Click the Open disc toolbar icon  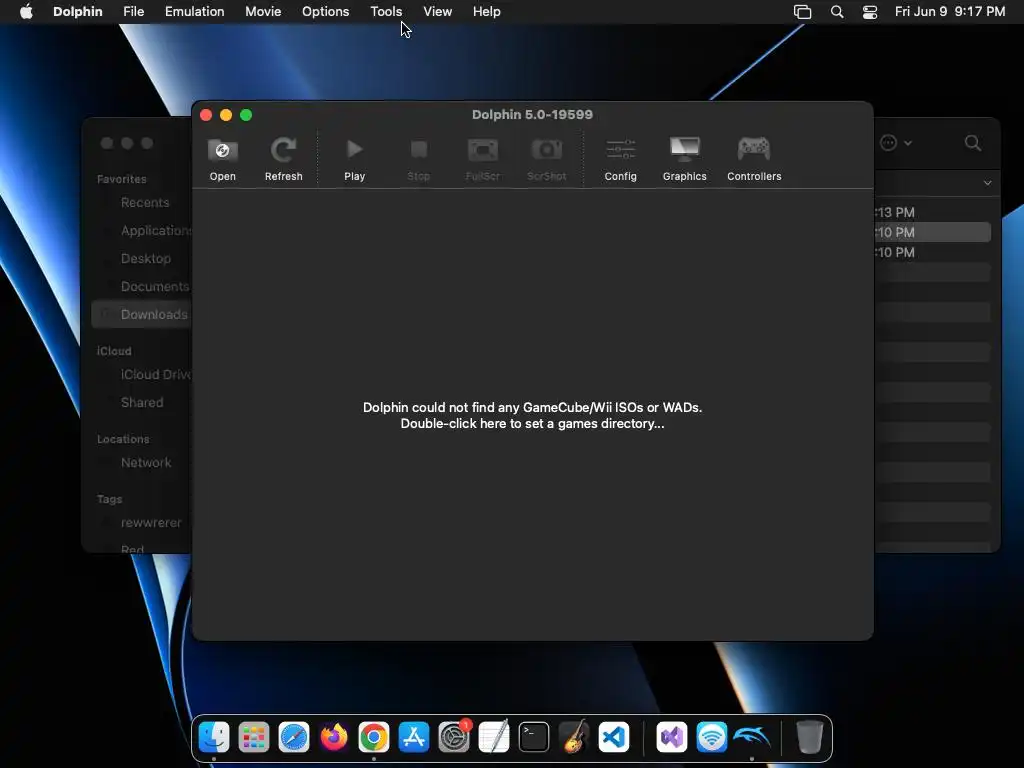pos(222,151)
